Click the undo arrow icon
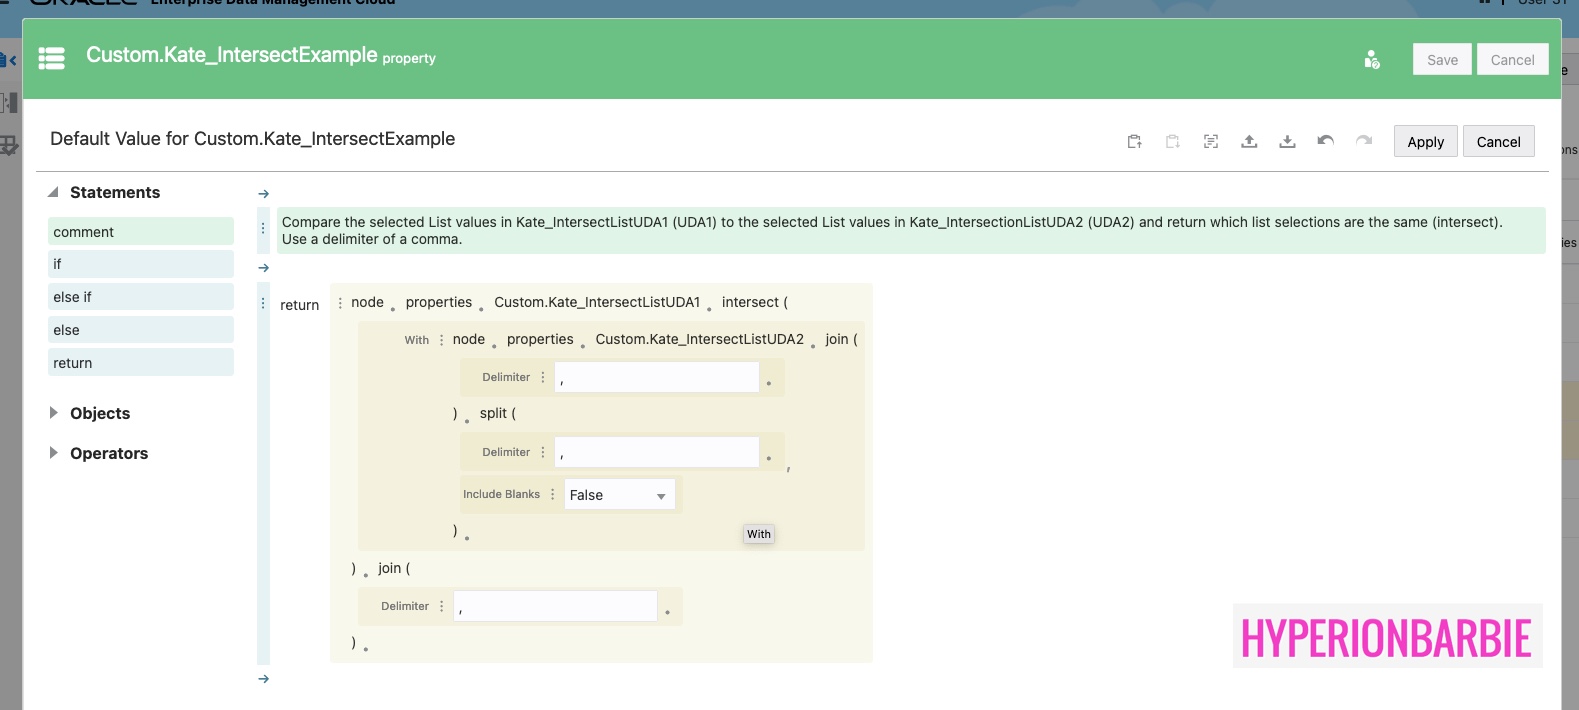 tap(1325, 141)
